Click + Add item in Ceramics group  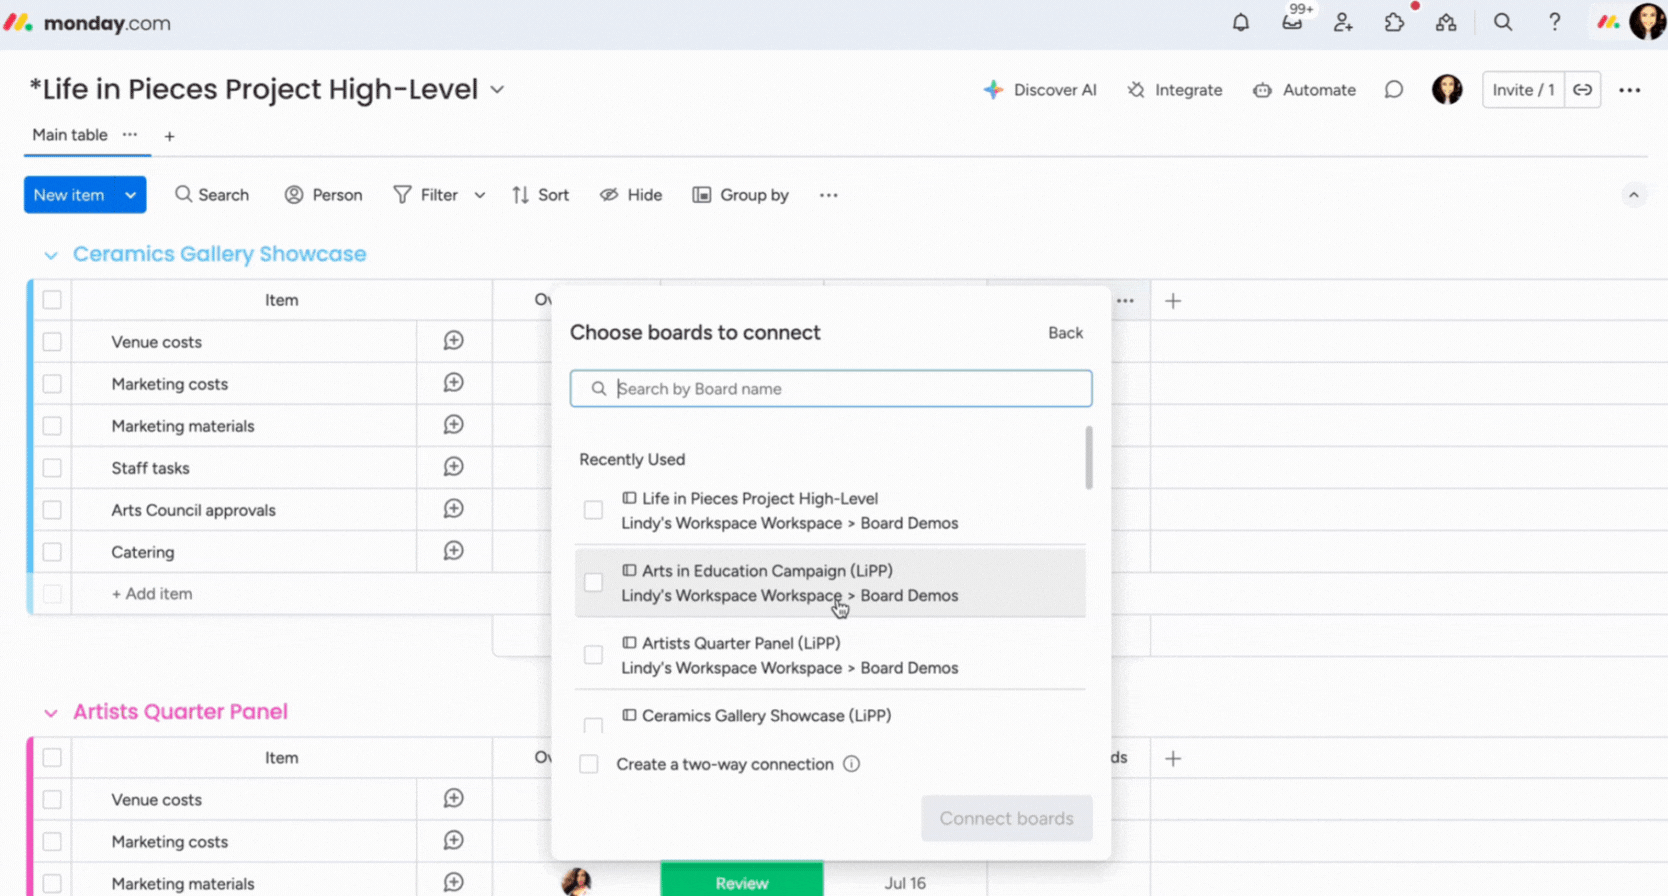click(152, 594)
